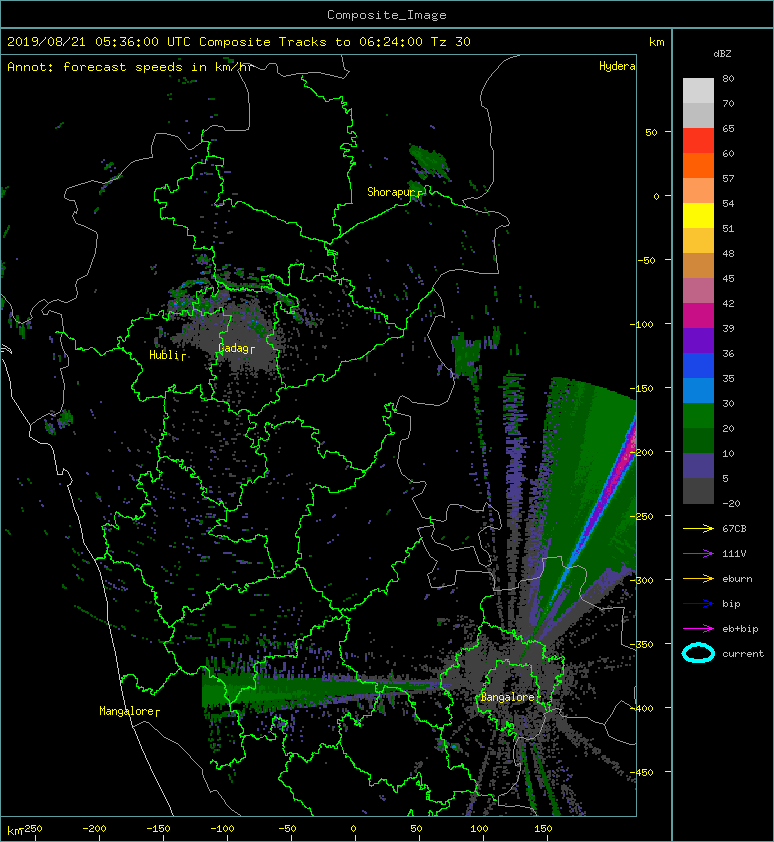Click the -100 tick on vertical axis
Screen dimensions: 774x842
(641, 324)
